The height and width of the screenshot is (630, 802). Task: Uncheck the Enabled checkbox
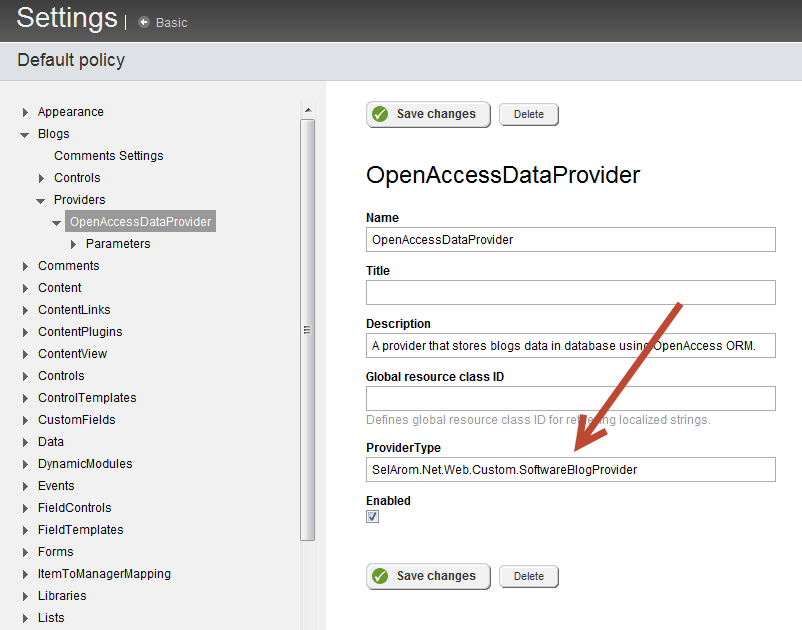point(373,517)
